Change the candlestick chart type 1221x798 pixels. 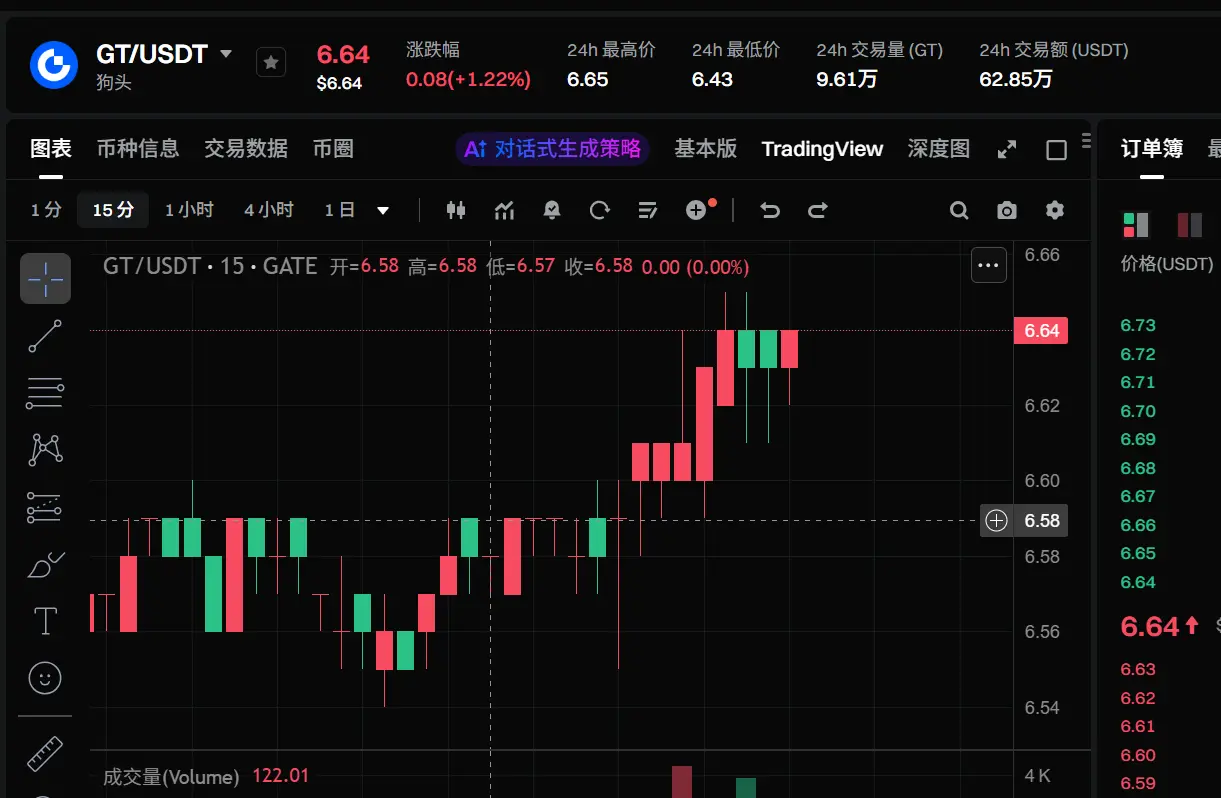[457, 210]
